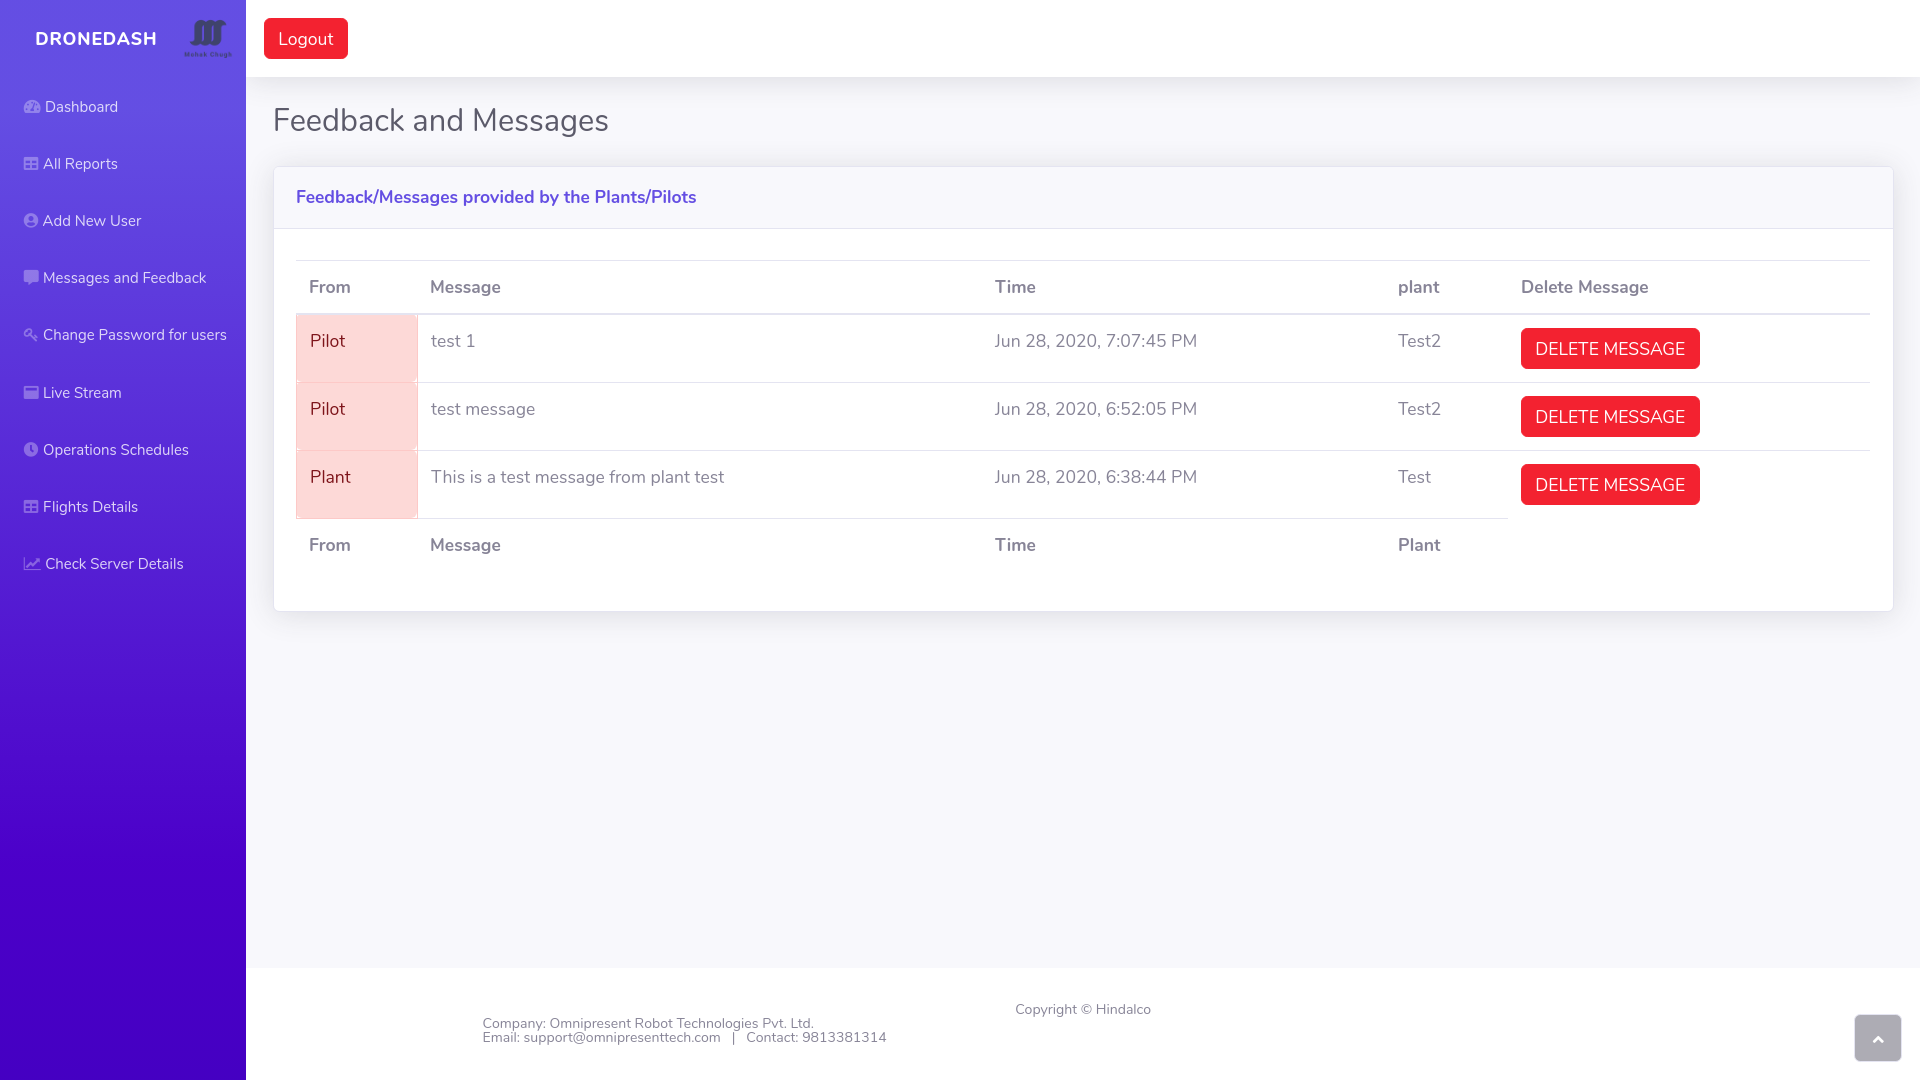Delete the 'test 1' pilot message
This screenshot has width=1920, height=1080.
[1609, 349]
